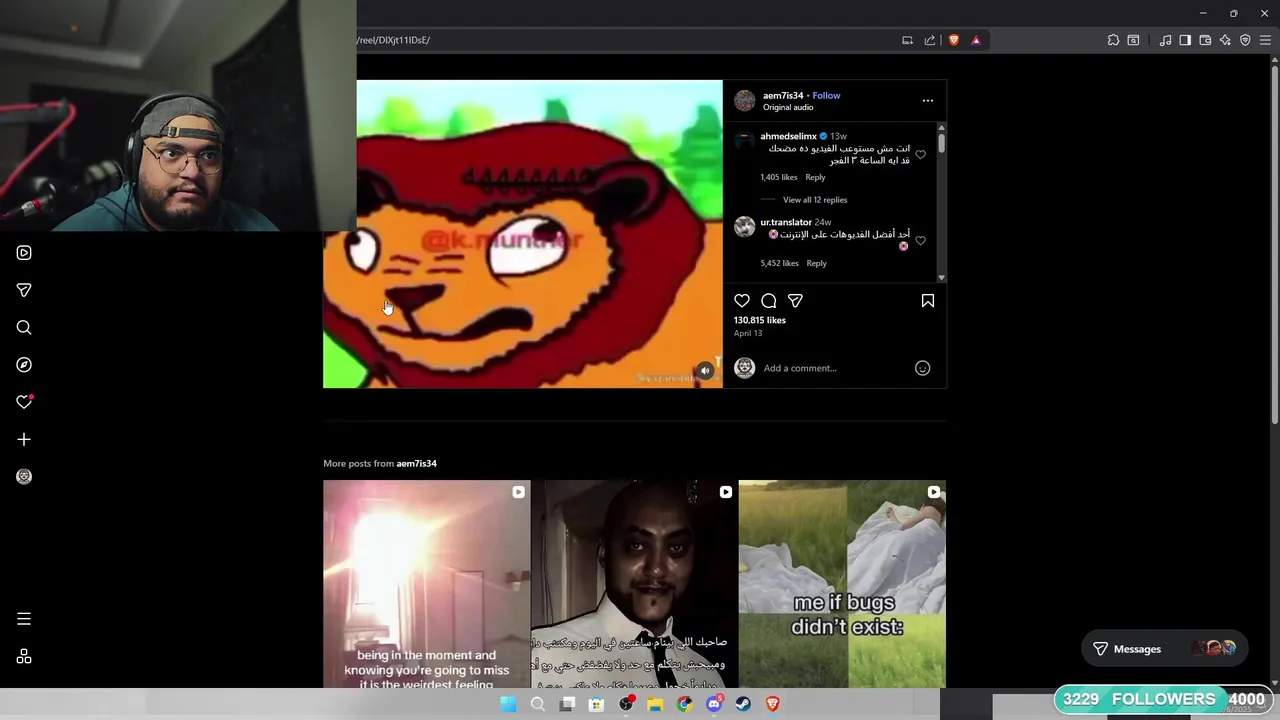Open Also from Meta icon in sidebar
Screen dimensions: 1280x720
click(x=24, y=657)
